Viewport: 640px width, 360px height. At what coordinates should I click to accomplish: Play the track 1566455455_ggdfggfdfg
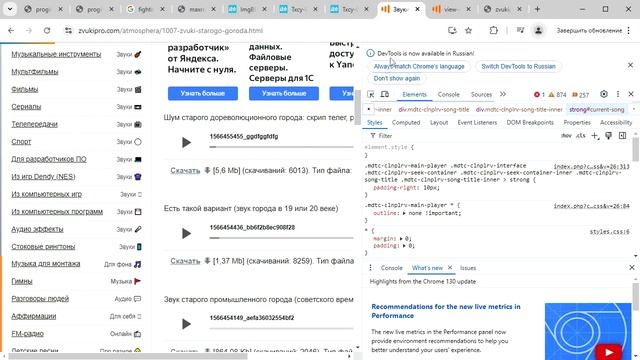pyautogui.click(x=186, y=142)
